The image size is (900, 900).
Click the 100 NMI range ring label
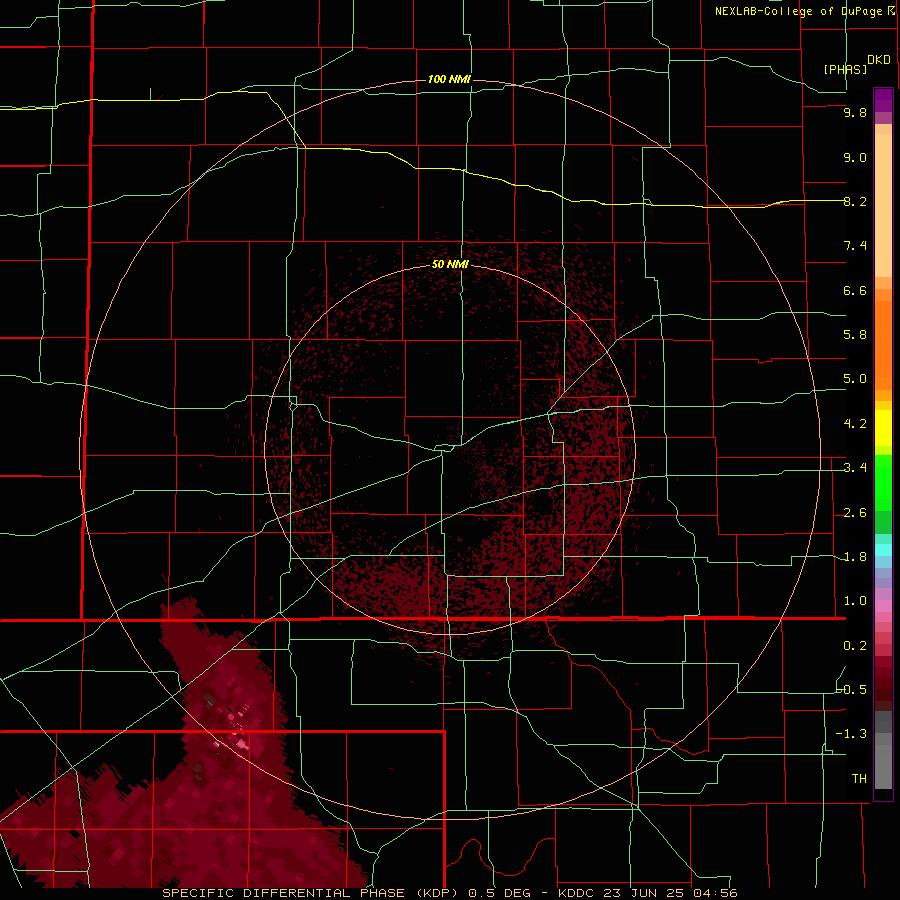(449, 79)
